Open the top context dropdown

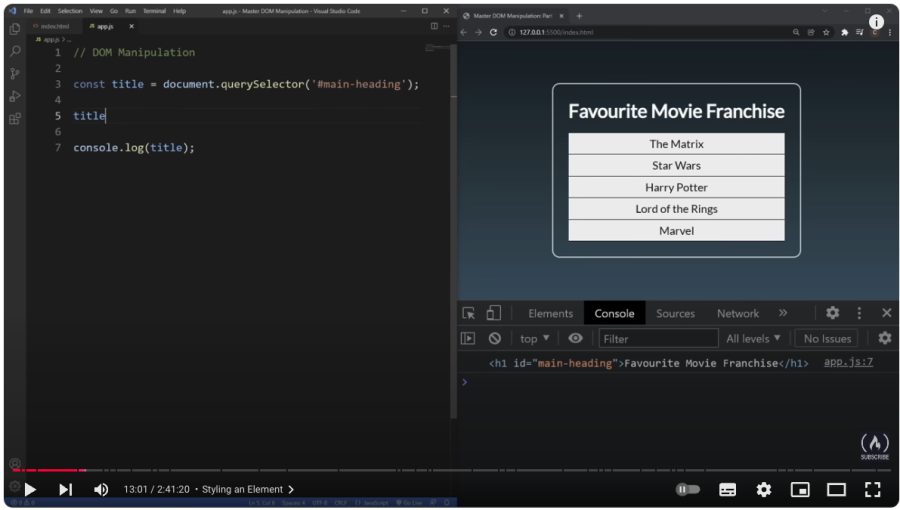click(x=534, y=338)
